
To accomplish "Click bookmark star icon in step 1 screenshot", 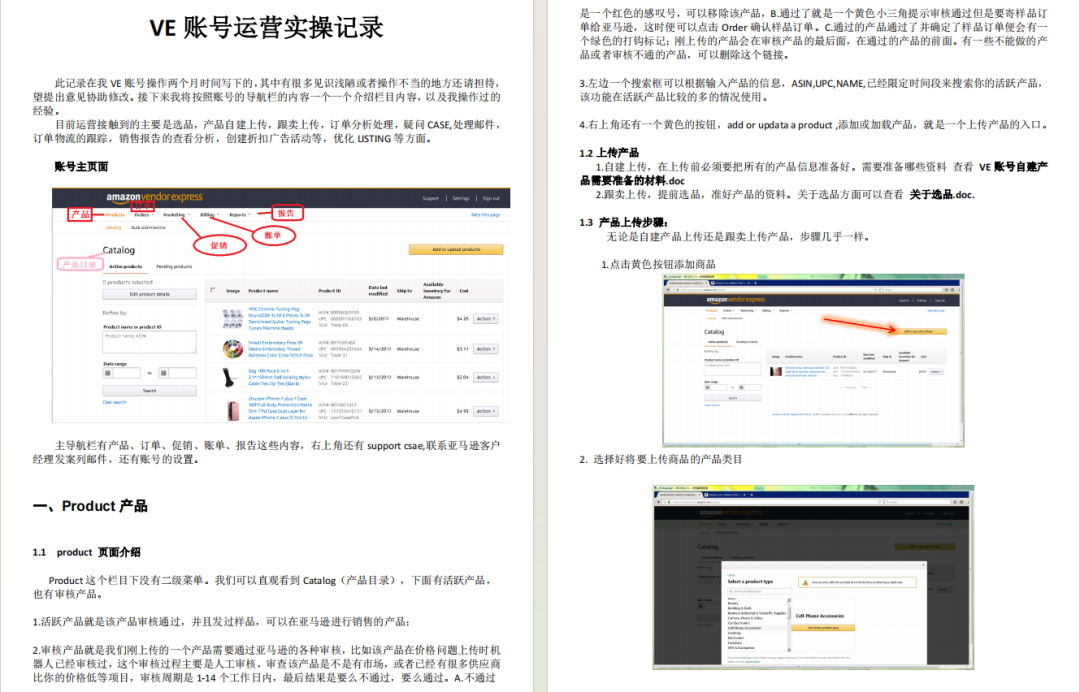I will coord(946,290).
